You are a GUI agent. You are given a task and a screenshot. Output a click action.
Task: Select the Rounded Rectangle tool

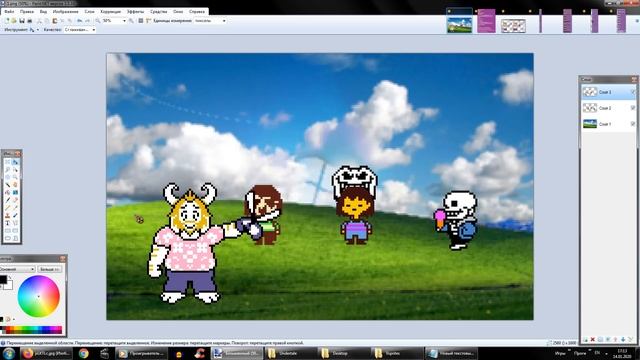(x=15, y=230)
